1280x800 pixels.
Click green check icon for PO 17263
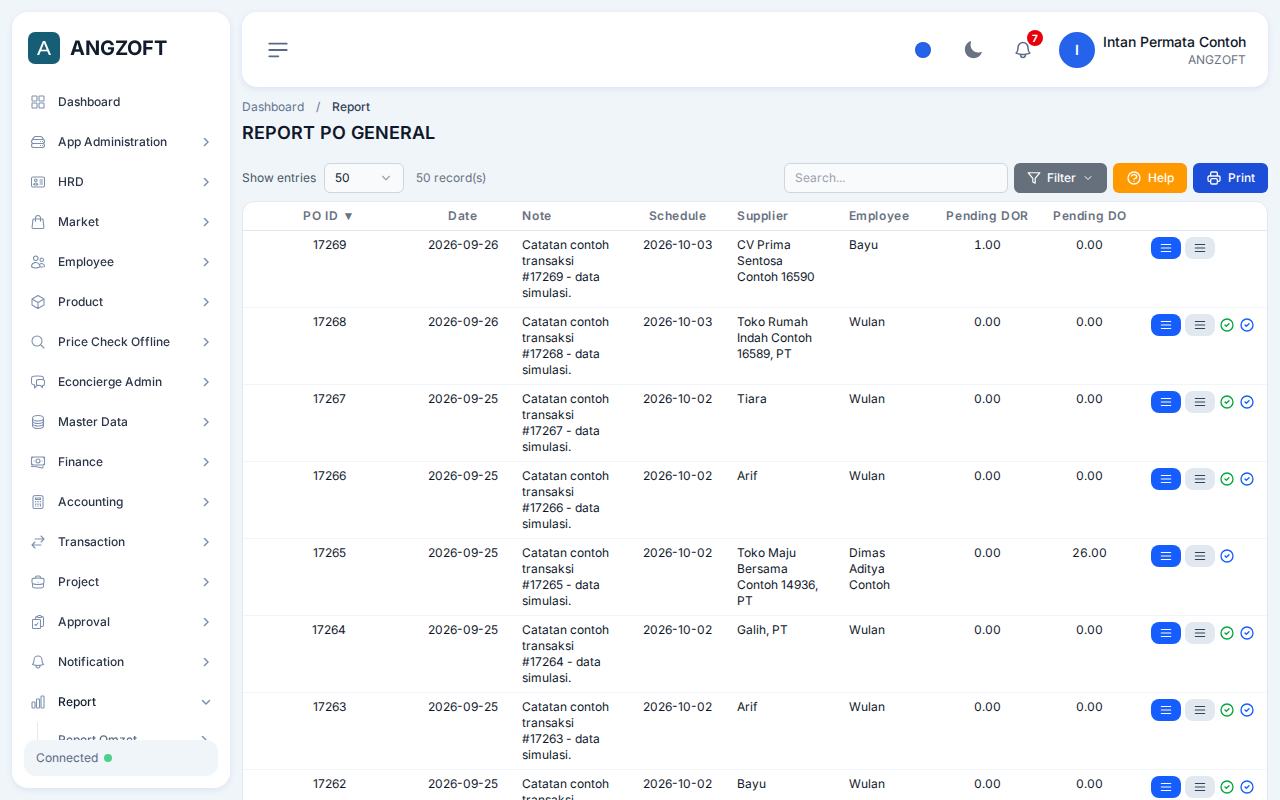point(1227,710)
